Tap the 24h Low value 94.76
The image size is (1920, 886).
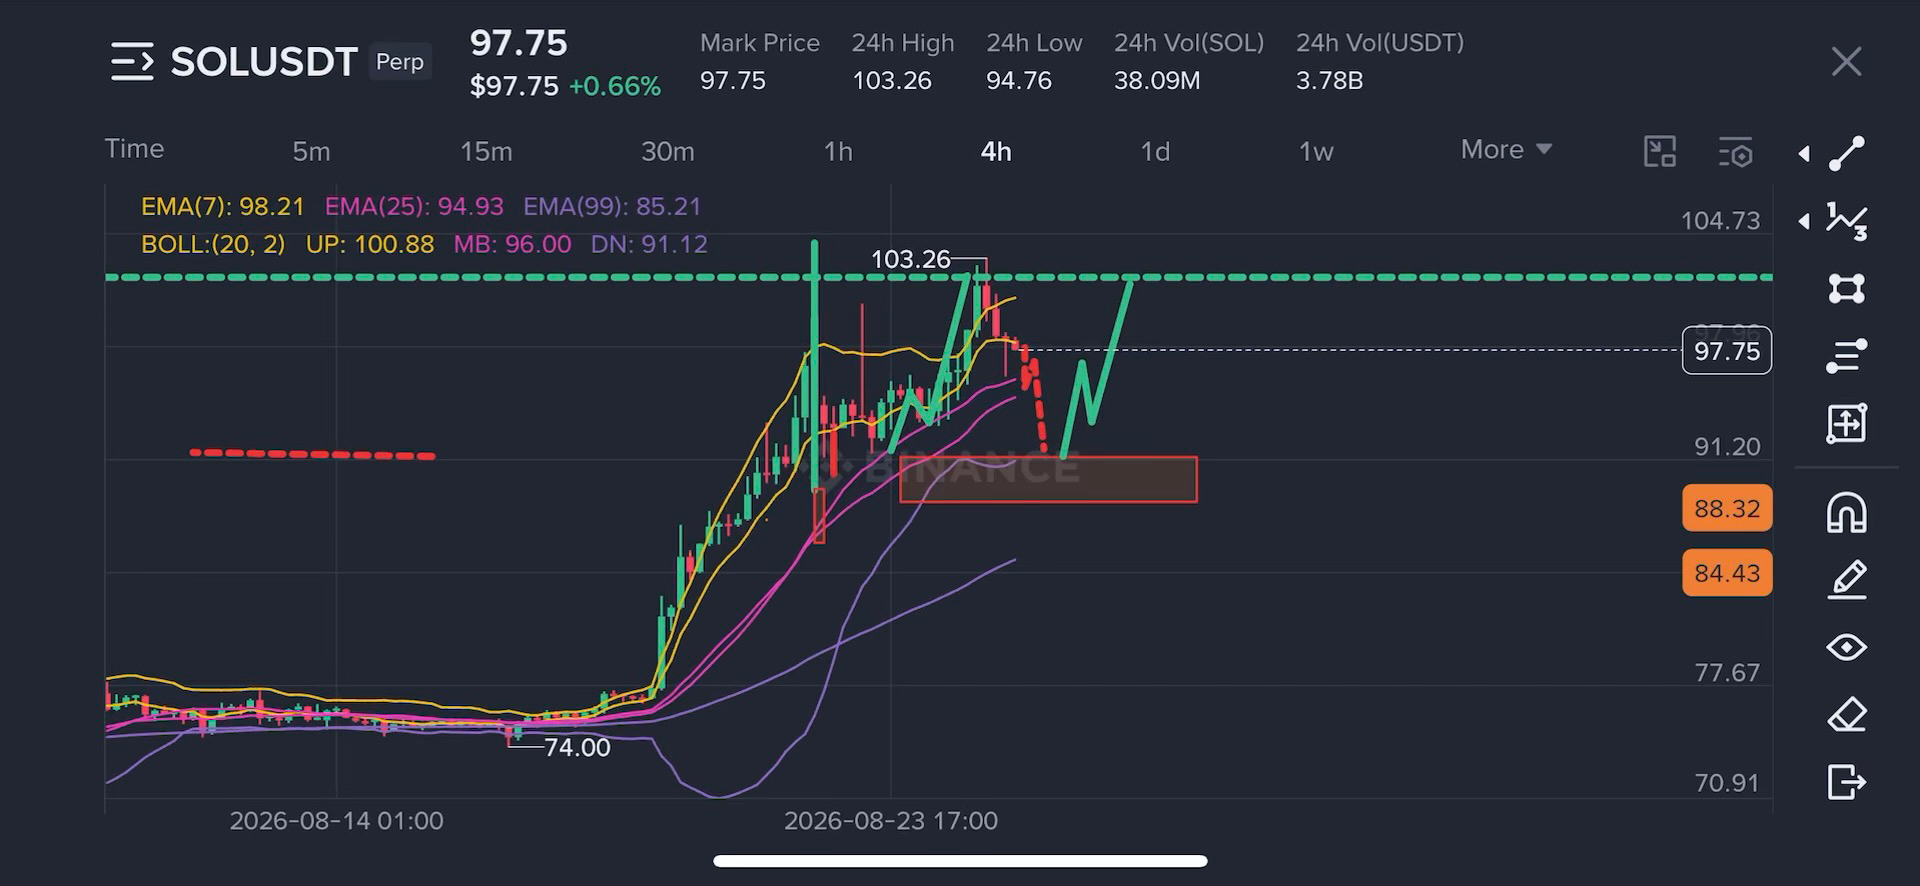1019,80
